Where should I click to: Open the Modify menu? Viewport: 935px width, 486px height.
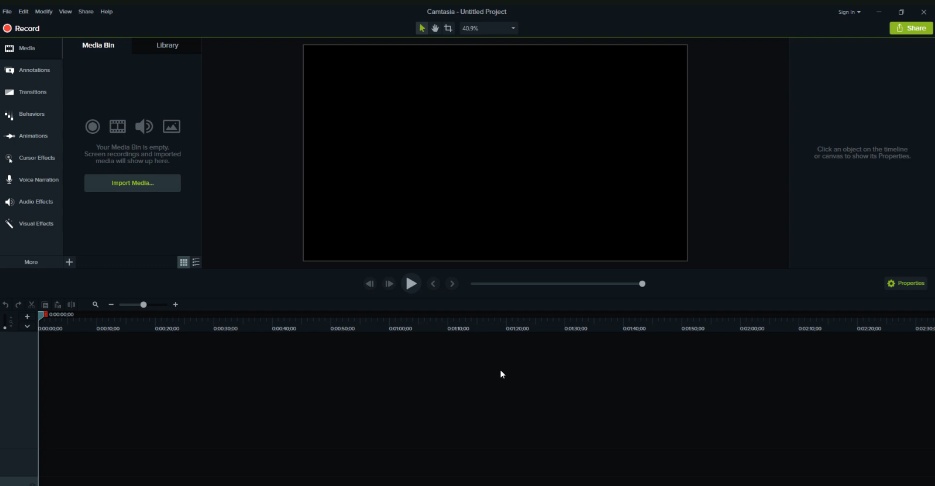point(44,11)
